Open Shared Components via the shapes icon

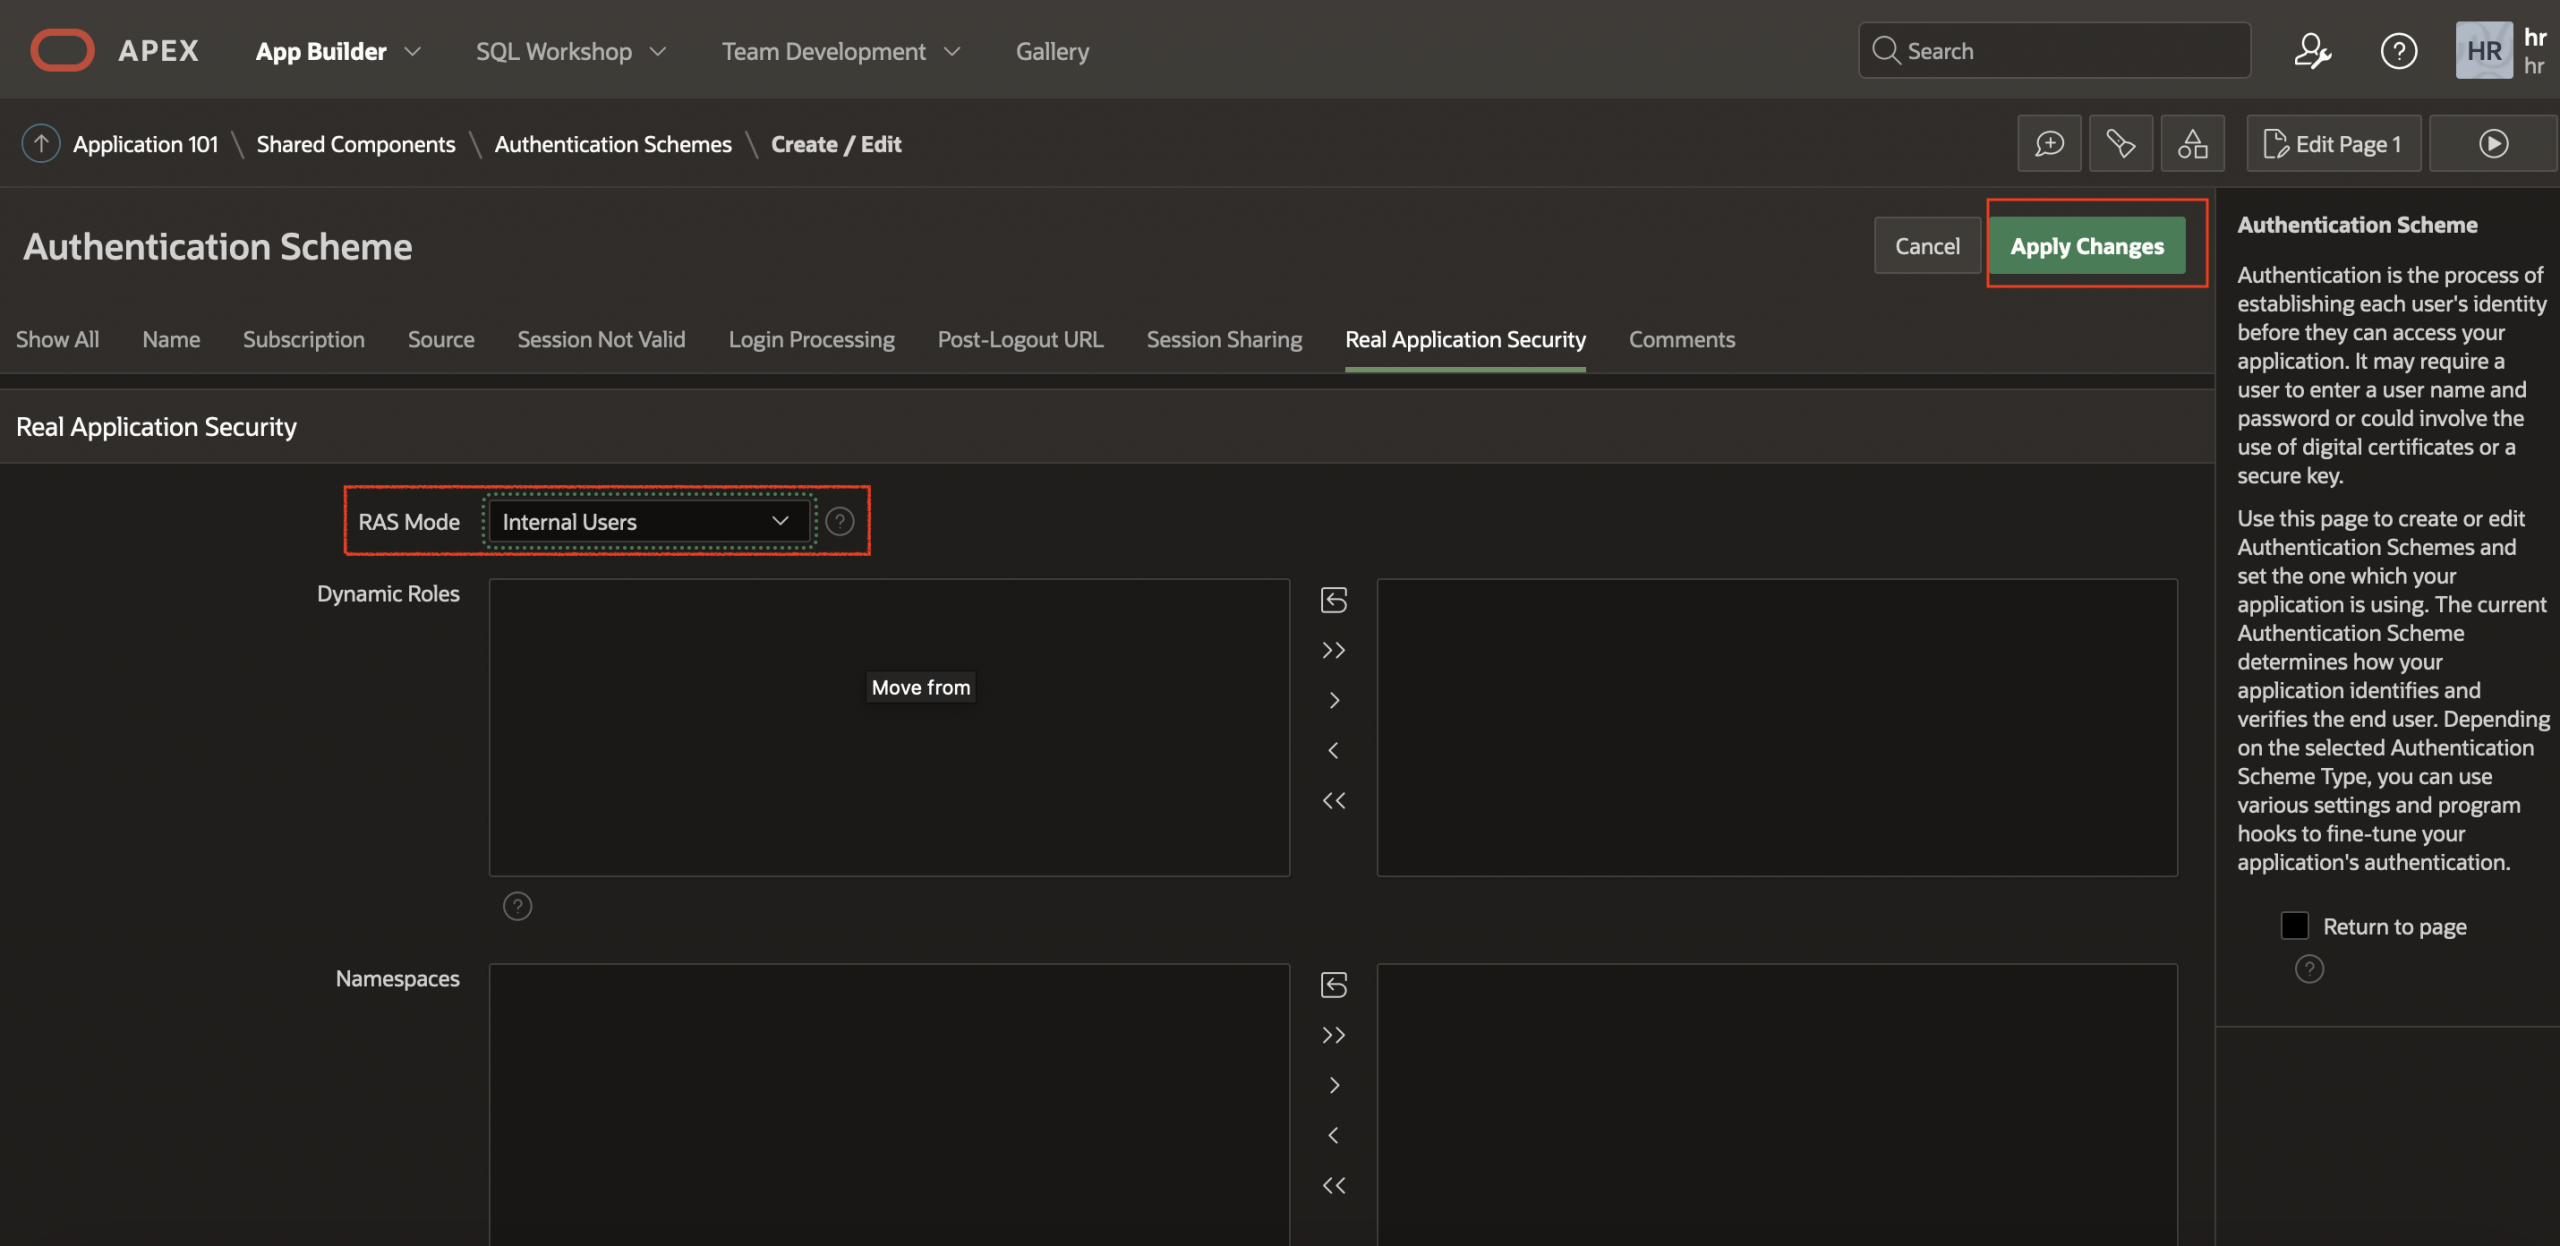pyautogui.click(x=2193, y=143)
